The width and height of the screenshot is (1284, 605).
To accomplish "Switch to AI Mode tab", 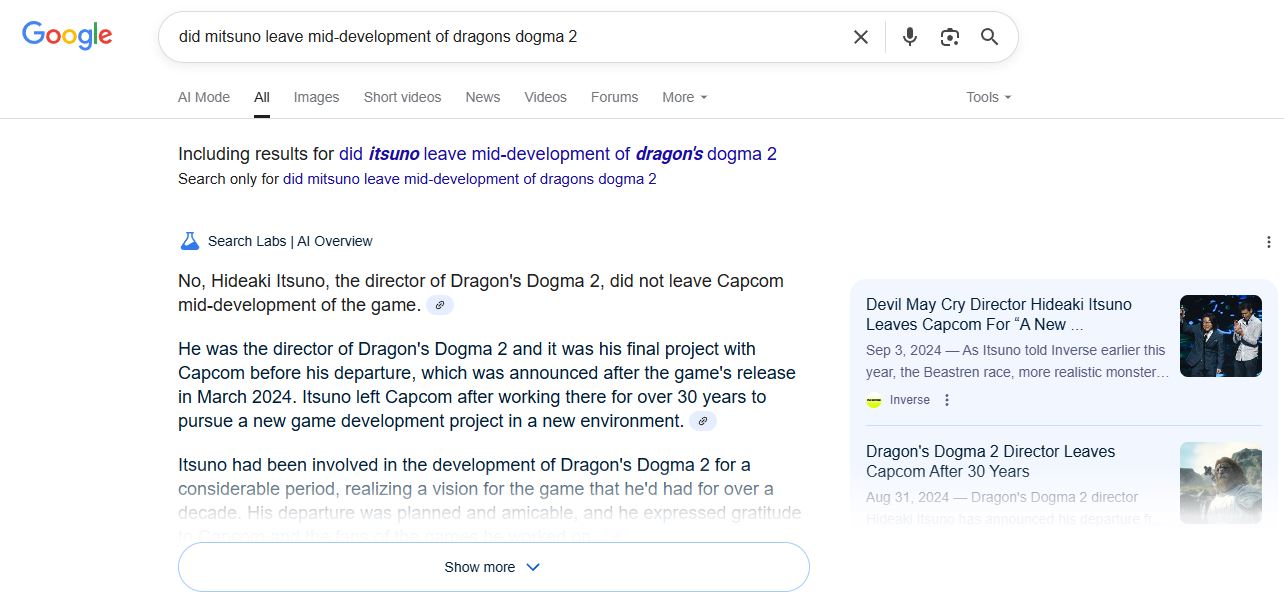I will pyautogui.click(x=204, y=97).
